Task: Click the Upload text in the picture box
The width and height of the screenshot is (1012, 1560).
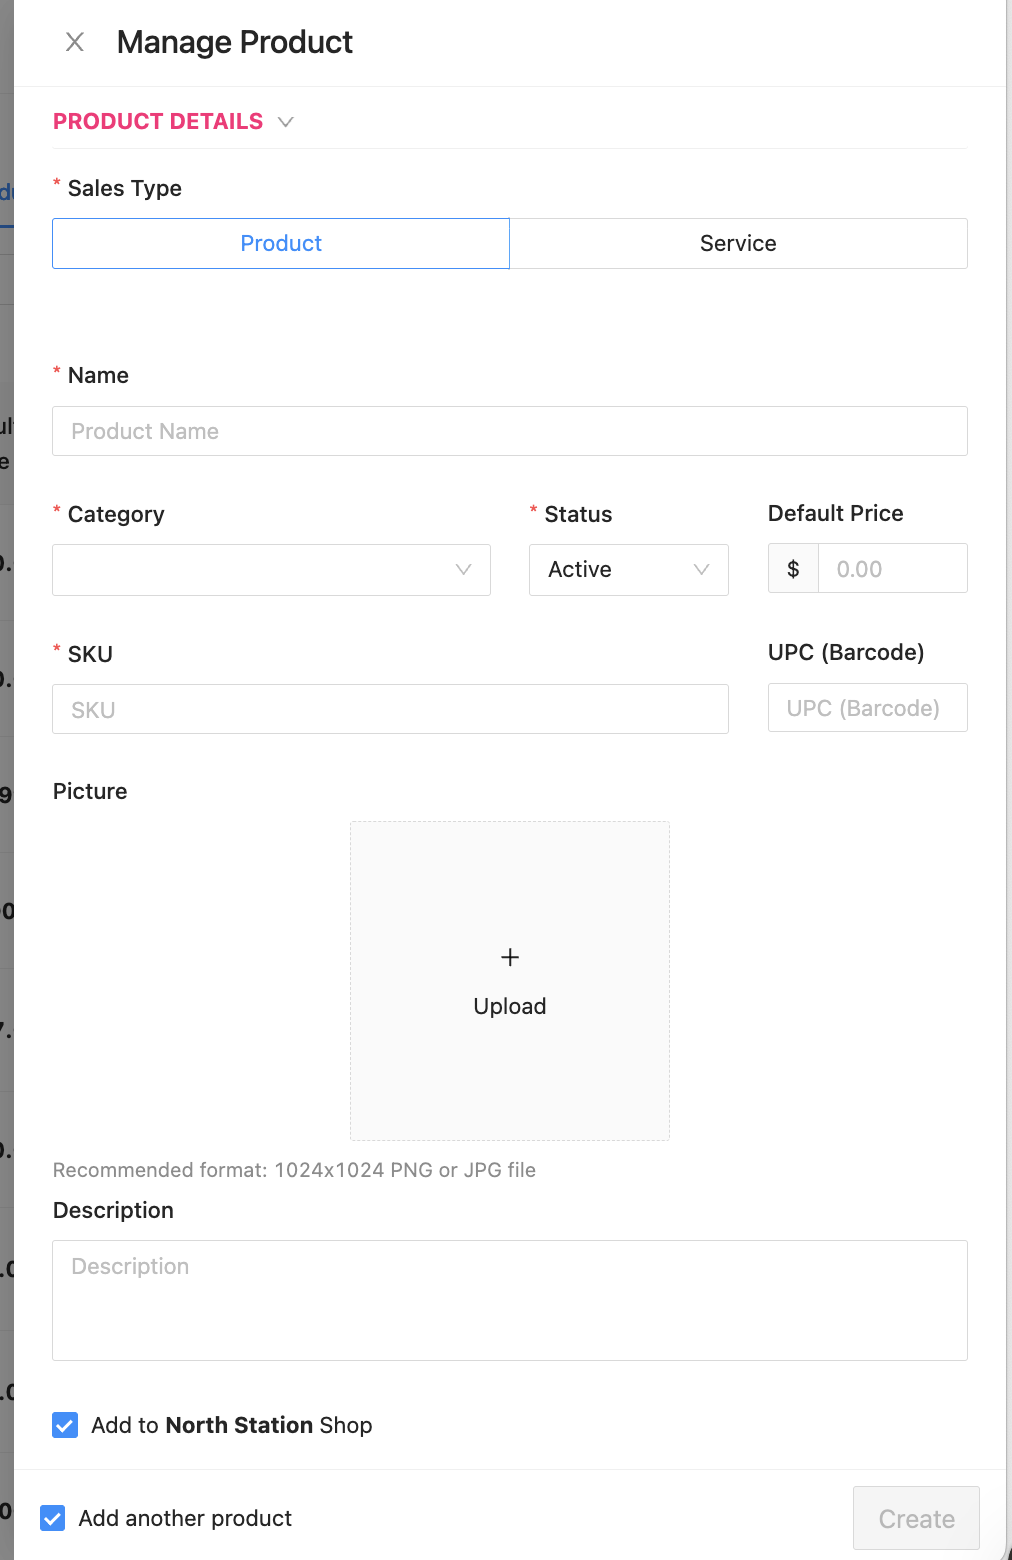Action: (x=510, y=1006)
